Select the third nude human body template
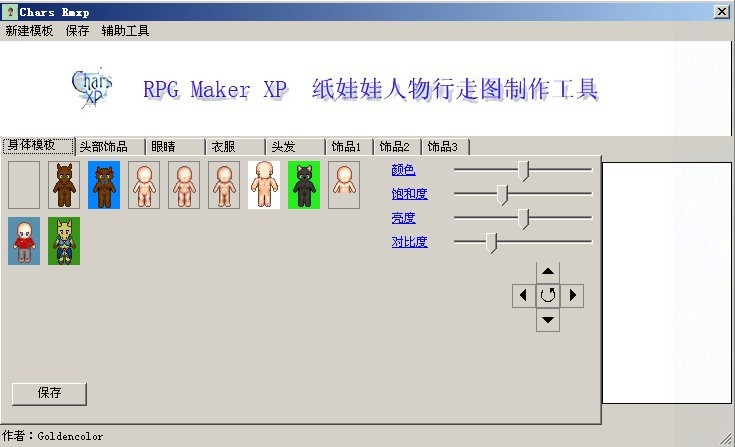The image size is (735, 447). pos(224,185)
